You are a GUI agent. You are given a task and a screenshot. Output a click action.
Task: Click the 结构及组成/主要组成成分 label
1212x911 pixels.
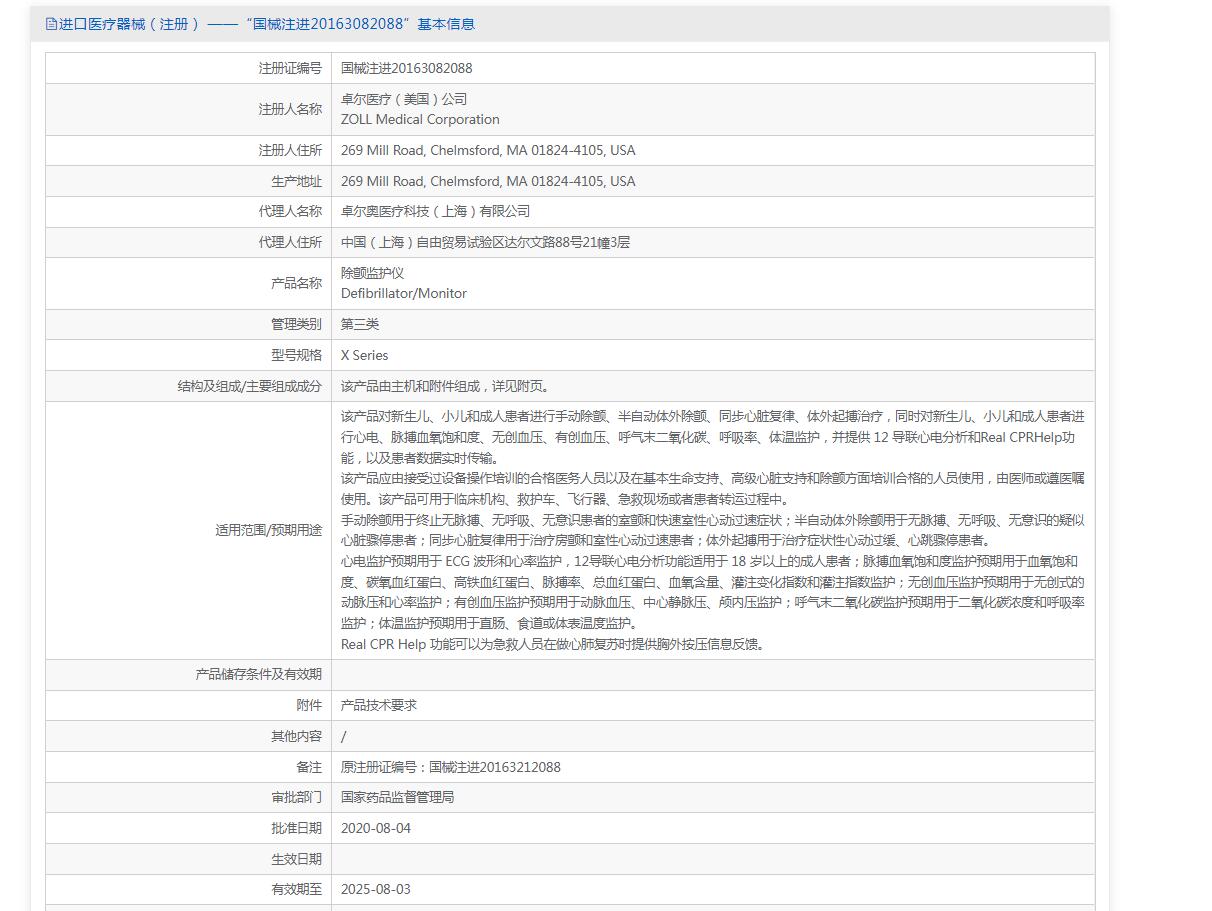pos(250,386)
